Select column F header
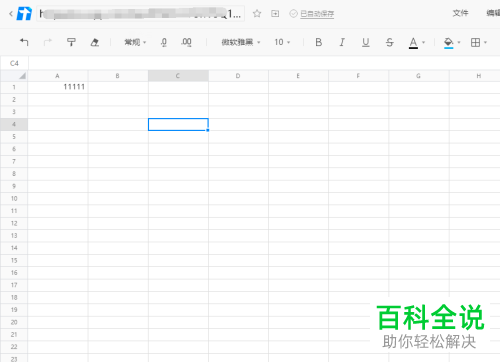This screenshot has width=500, height=362. (358, 76)
